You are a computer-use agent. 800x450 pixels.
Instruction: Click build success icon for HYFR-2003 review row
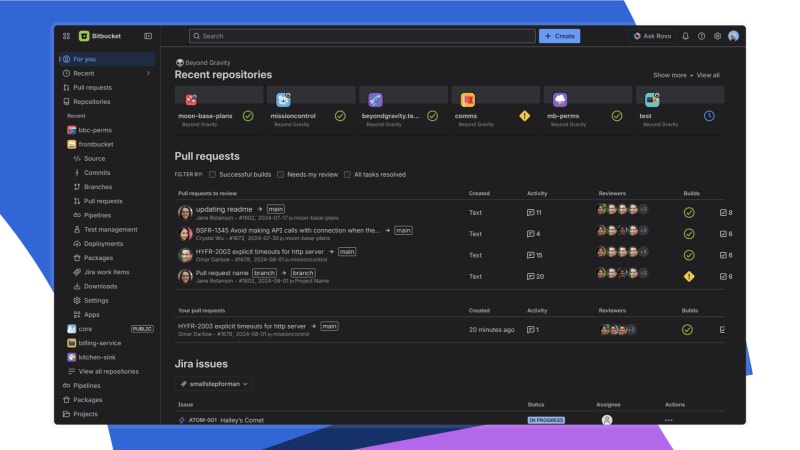(689, 255)
